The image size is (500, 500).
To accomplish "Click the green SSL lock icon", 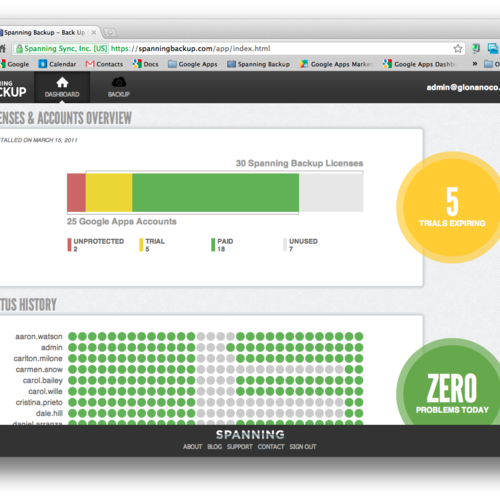I will coord(19,49).
